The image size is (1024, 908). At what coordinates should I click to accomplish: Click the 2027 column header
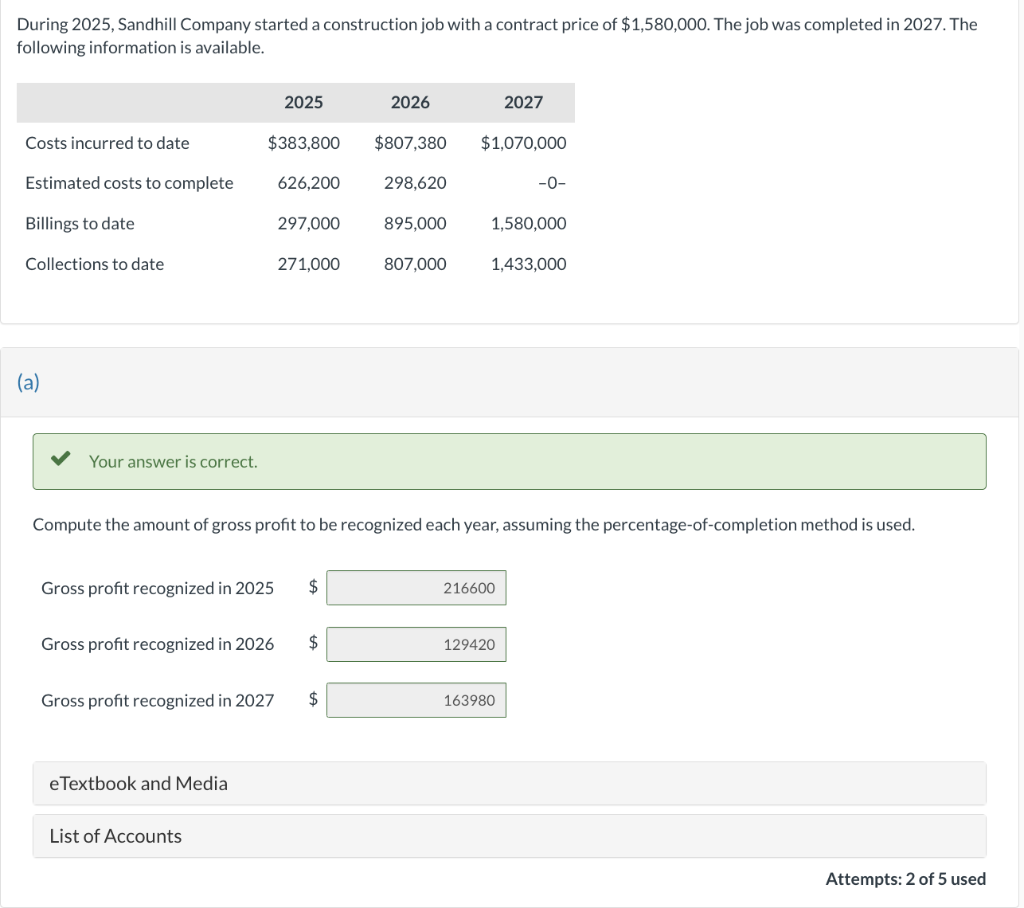pyautogui.click(x=523, y=103)
